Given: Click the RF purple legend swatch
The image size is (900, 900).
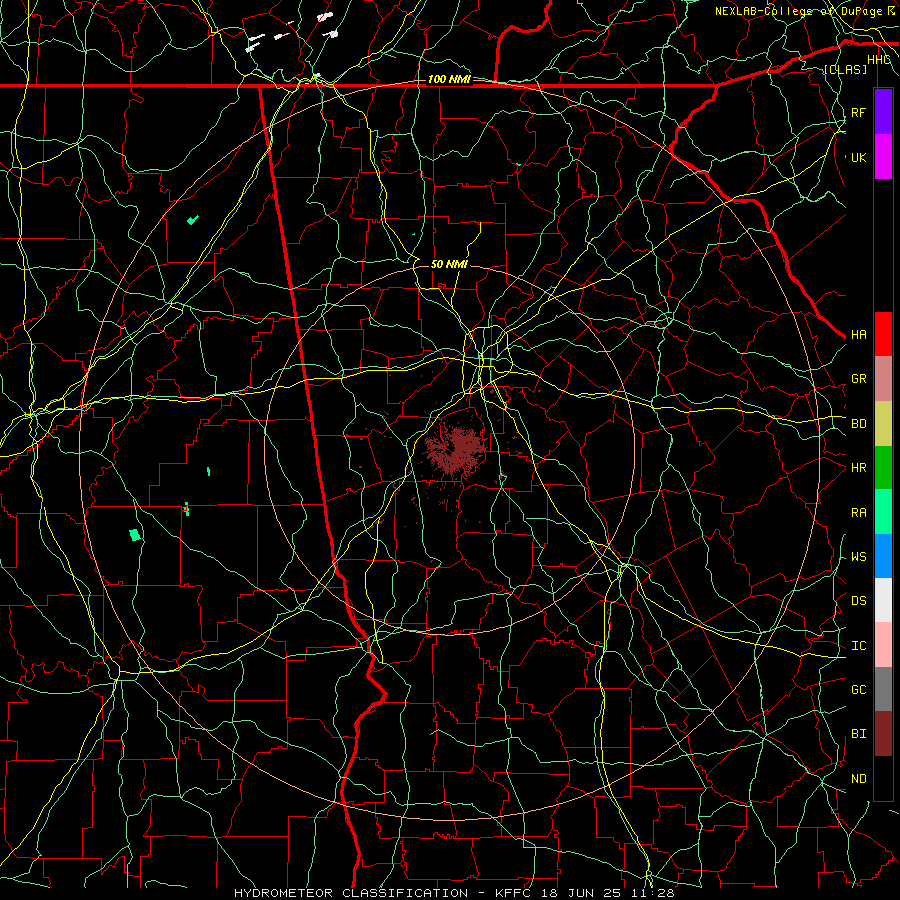Looking at the screenshot, I should click(x=883, y=112).
